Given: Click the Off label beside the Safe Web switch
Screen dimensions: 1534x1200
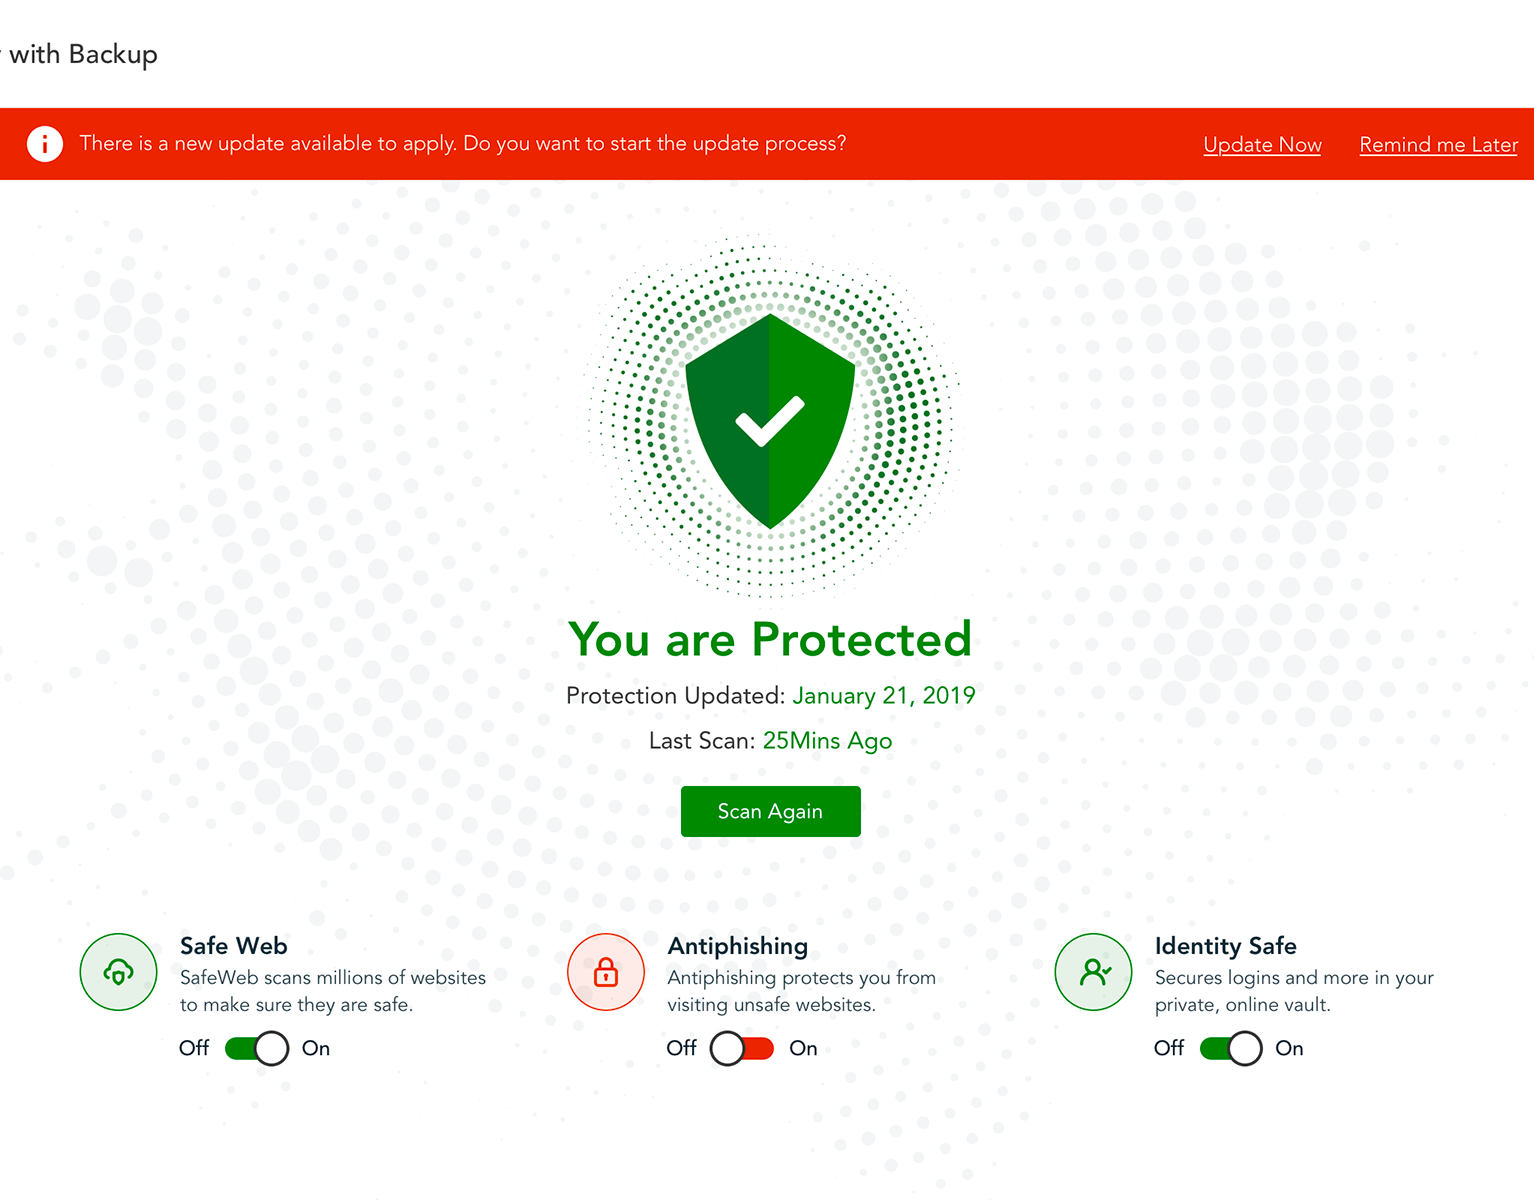Looking at the screenshot, I should [194, 1048].
